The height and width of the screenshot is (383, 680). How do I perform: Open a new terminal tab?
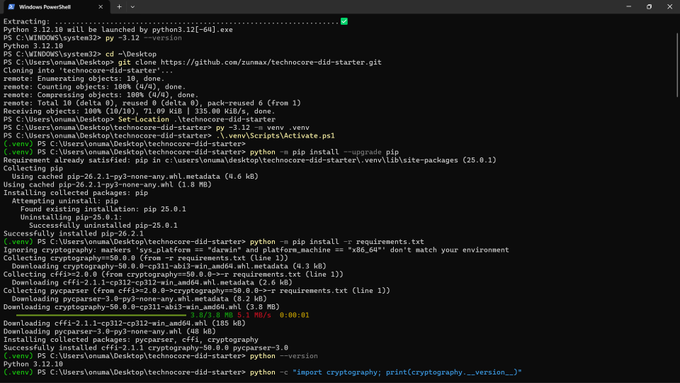[x=119, y=7]
